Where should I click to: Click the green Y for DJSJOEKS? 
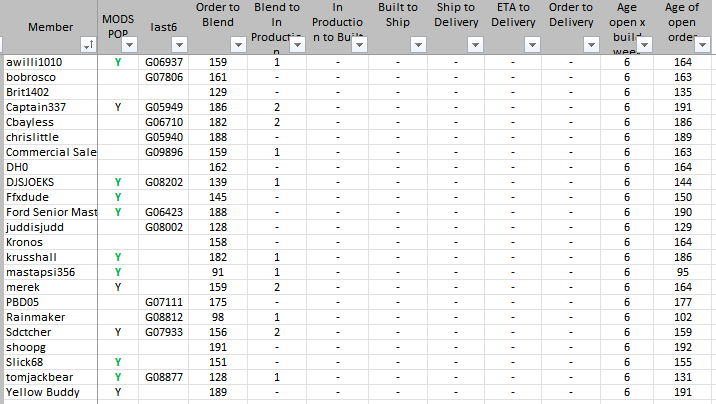(118, 182)
